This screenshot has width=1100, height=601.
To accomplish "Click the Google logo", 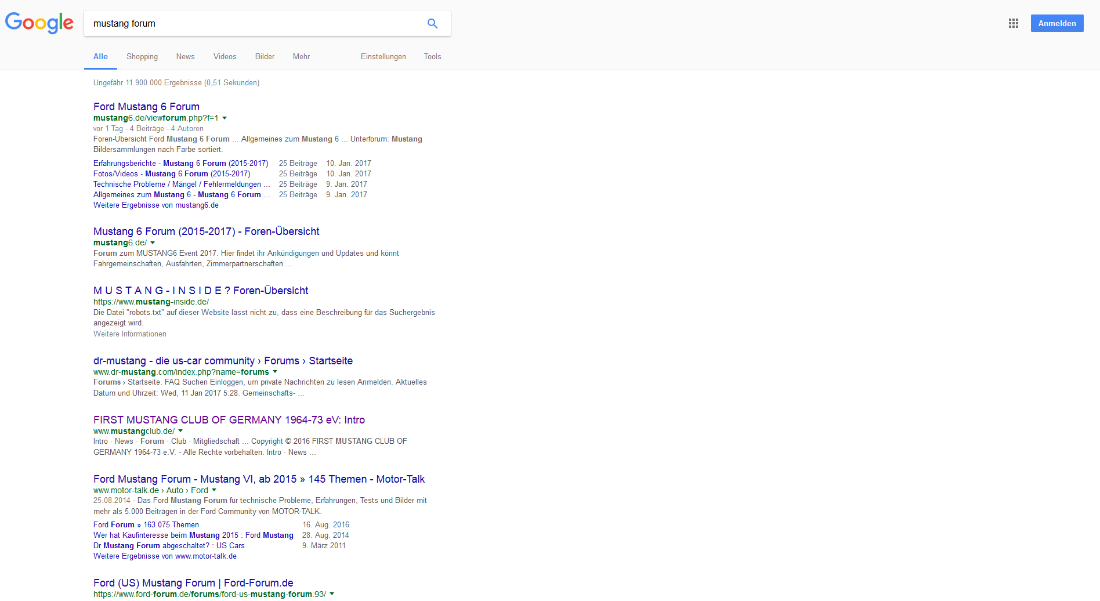I will coord(39,23).
